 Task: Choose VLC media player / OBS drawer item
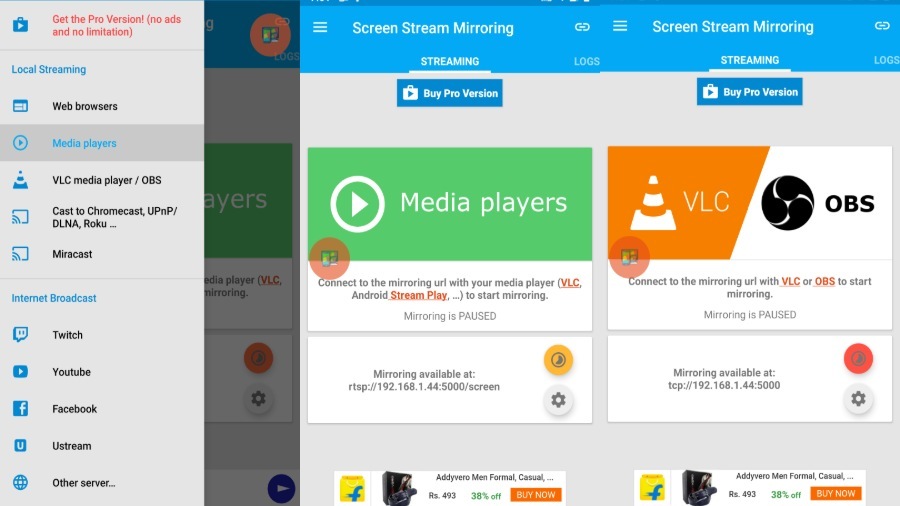point(106,180)
